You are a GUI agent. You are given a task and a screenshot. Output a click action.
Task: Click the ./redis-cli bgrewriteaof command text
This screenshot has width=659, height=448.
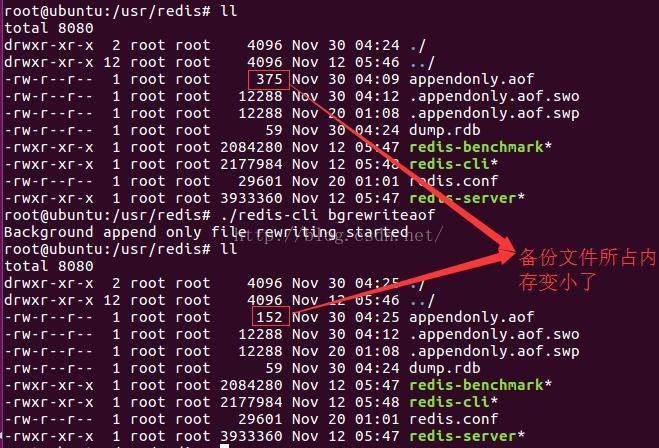coord(328,215)
